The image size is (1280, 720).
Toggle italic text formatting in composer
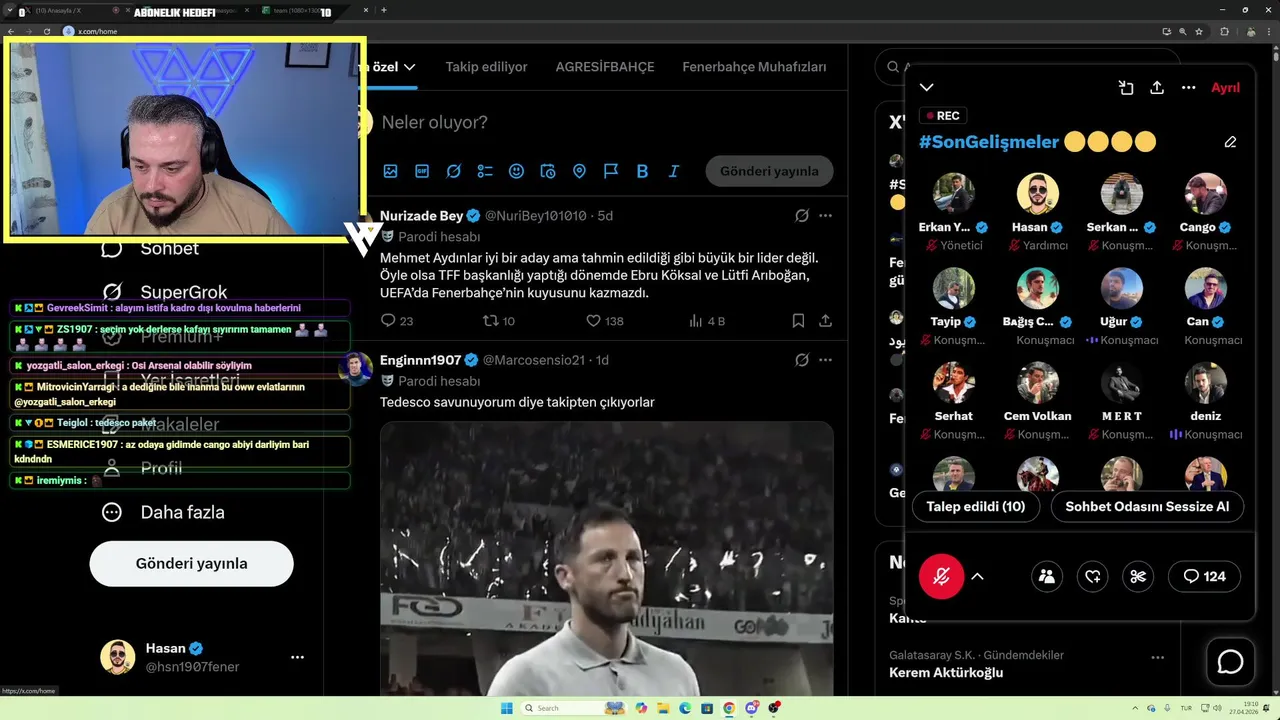point(674,171)
